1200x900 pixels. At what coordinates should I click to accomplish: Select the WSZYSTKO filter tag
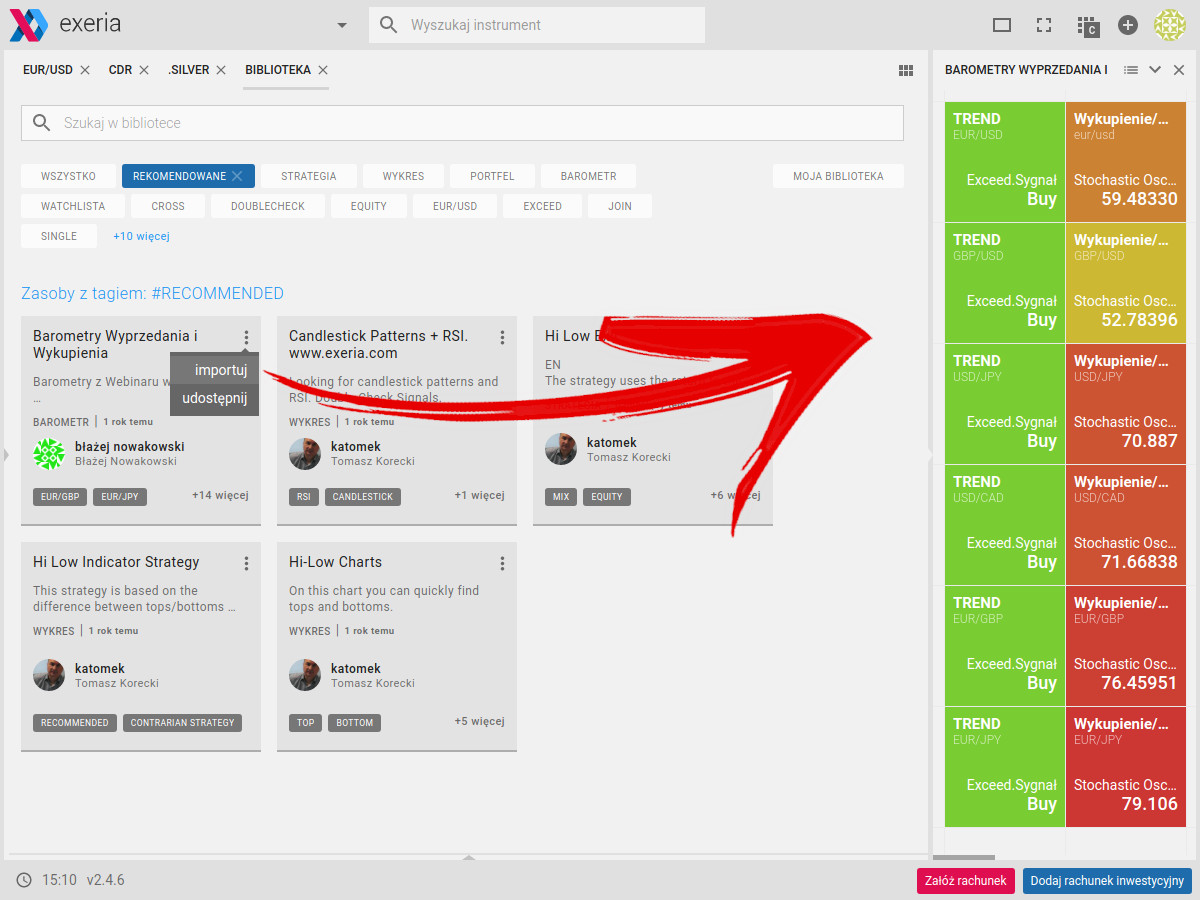[68, 176]
